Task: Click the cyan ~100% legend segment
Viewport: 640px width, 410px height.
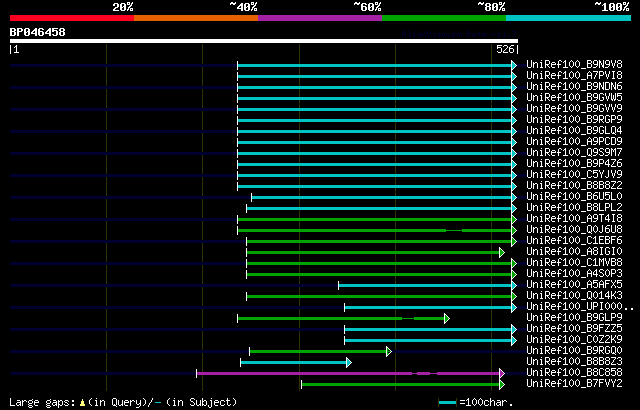Action: click(x=569, y=18)
